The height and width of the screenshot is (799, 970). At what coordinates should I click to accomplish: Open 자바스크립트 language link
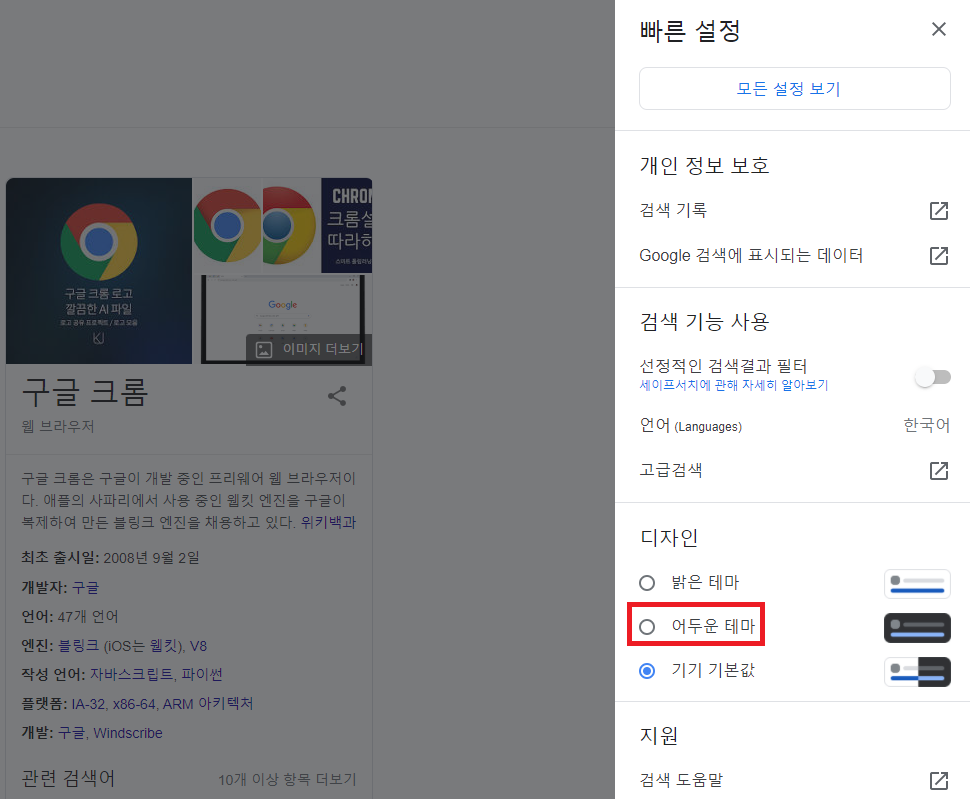click(132, 675)
